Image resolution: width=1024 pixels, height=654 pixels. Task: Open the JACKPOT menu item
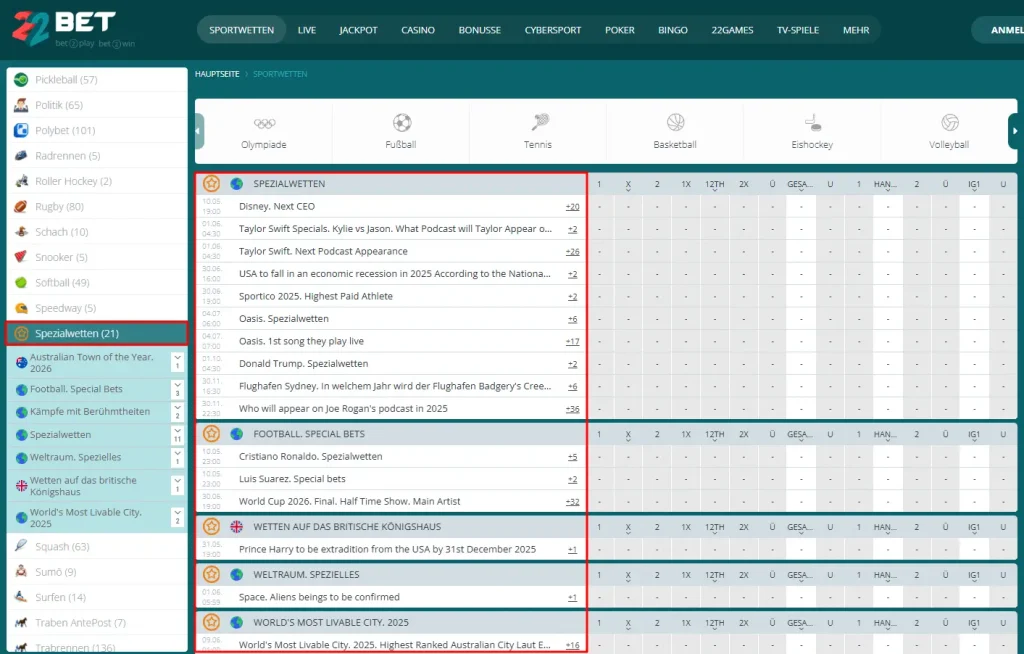(359, 30)
